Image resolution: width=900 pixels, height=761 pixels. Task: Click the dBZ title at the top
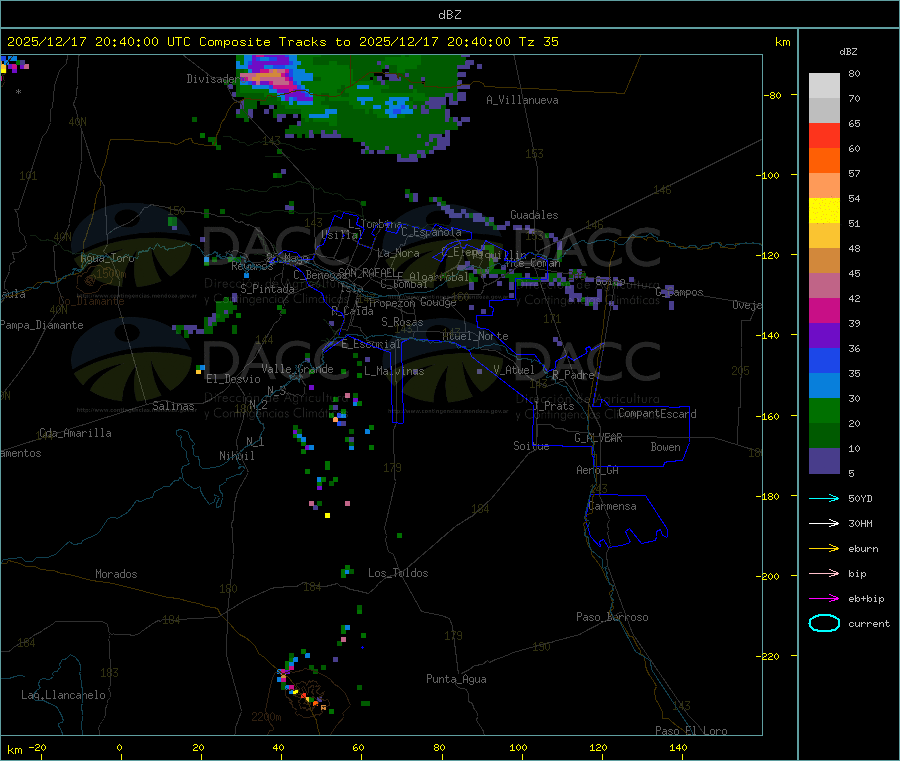pyautogui.click(x=449, y=15)
